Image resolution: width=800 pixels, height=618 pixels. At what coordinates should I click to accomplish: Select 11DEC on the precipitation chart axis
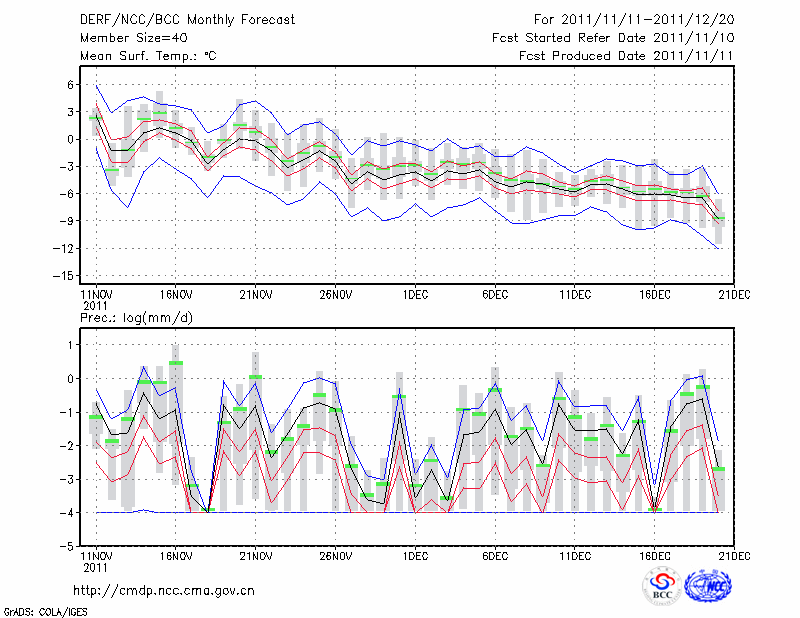575,554
